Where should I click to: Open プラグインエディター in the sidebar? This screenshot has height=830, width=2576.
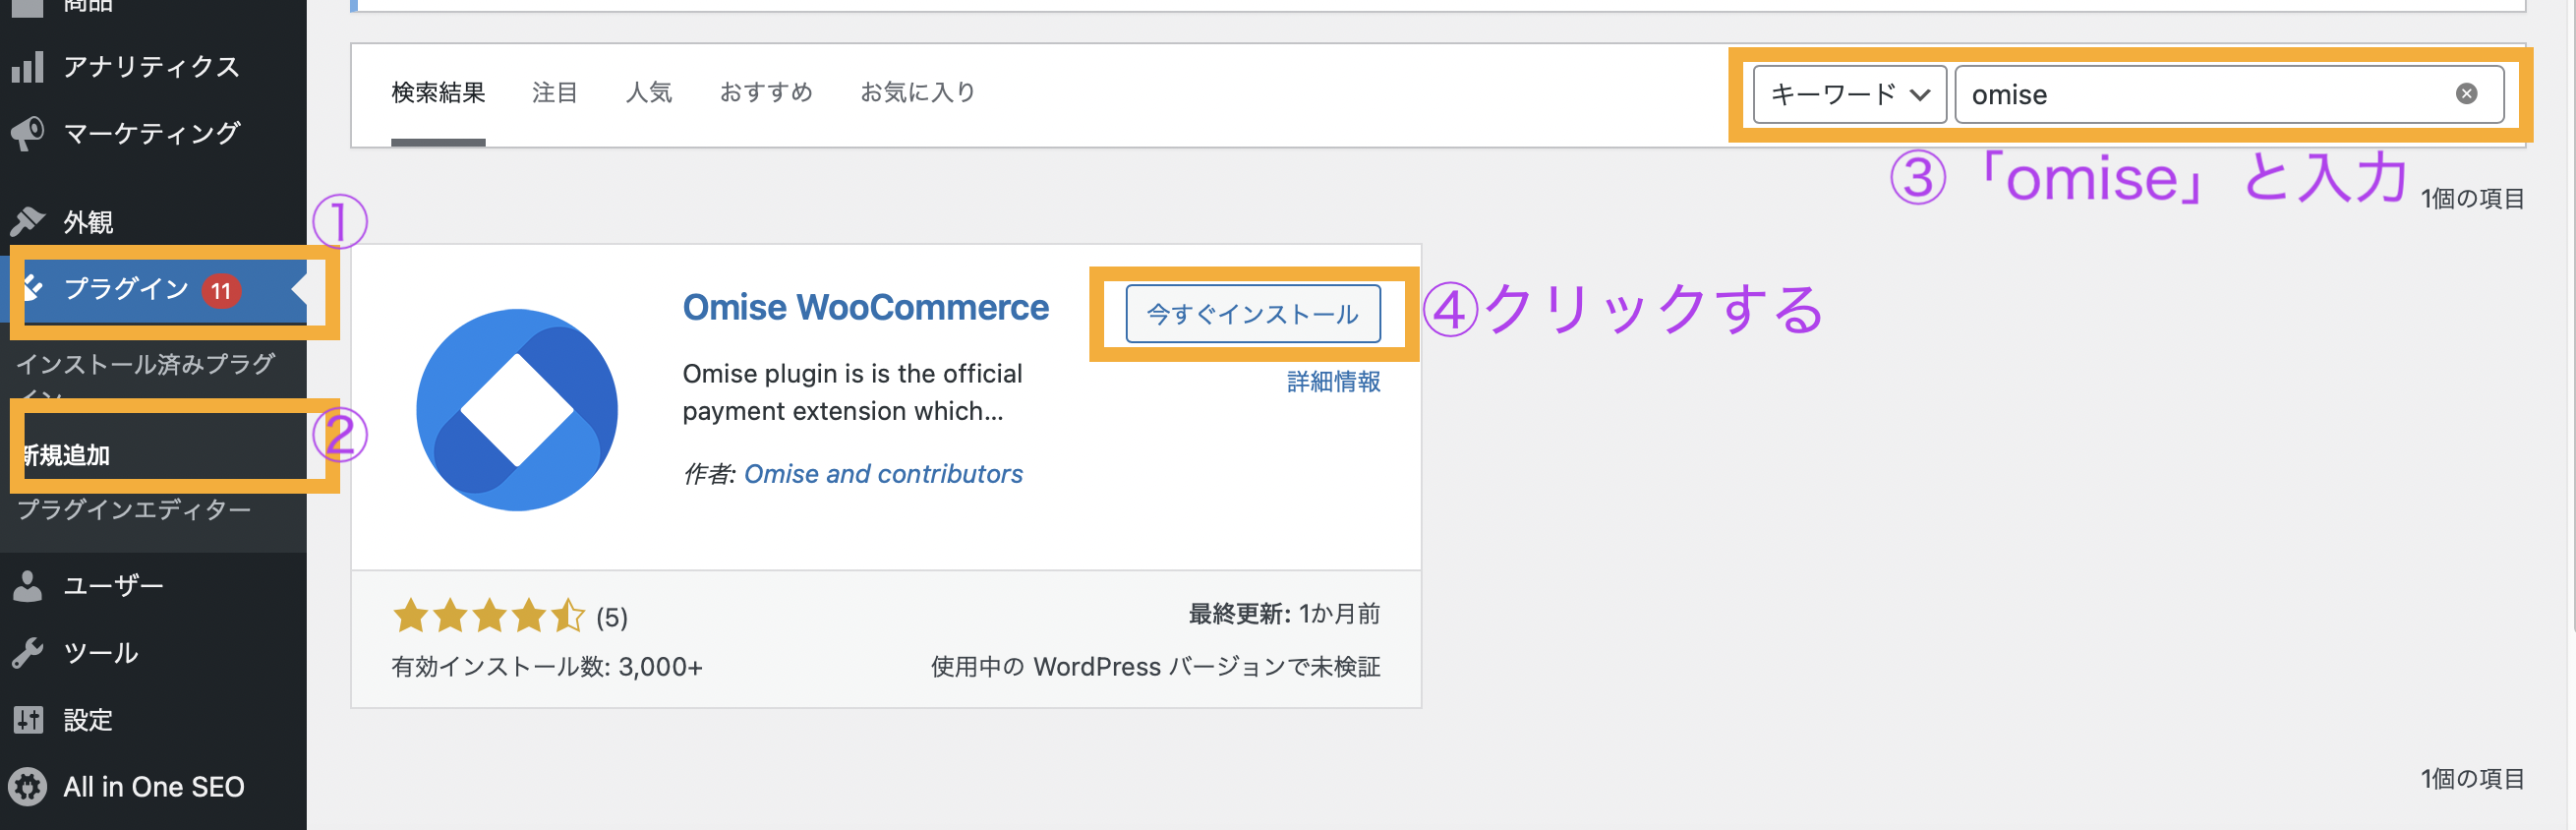click(134, 510)
